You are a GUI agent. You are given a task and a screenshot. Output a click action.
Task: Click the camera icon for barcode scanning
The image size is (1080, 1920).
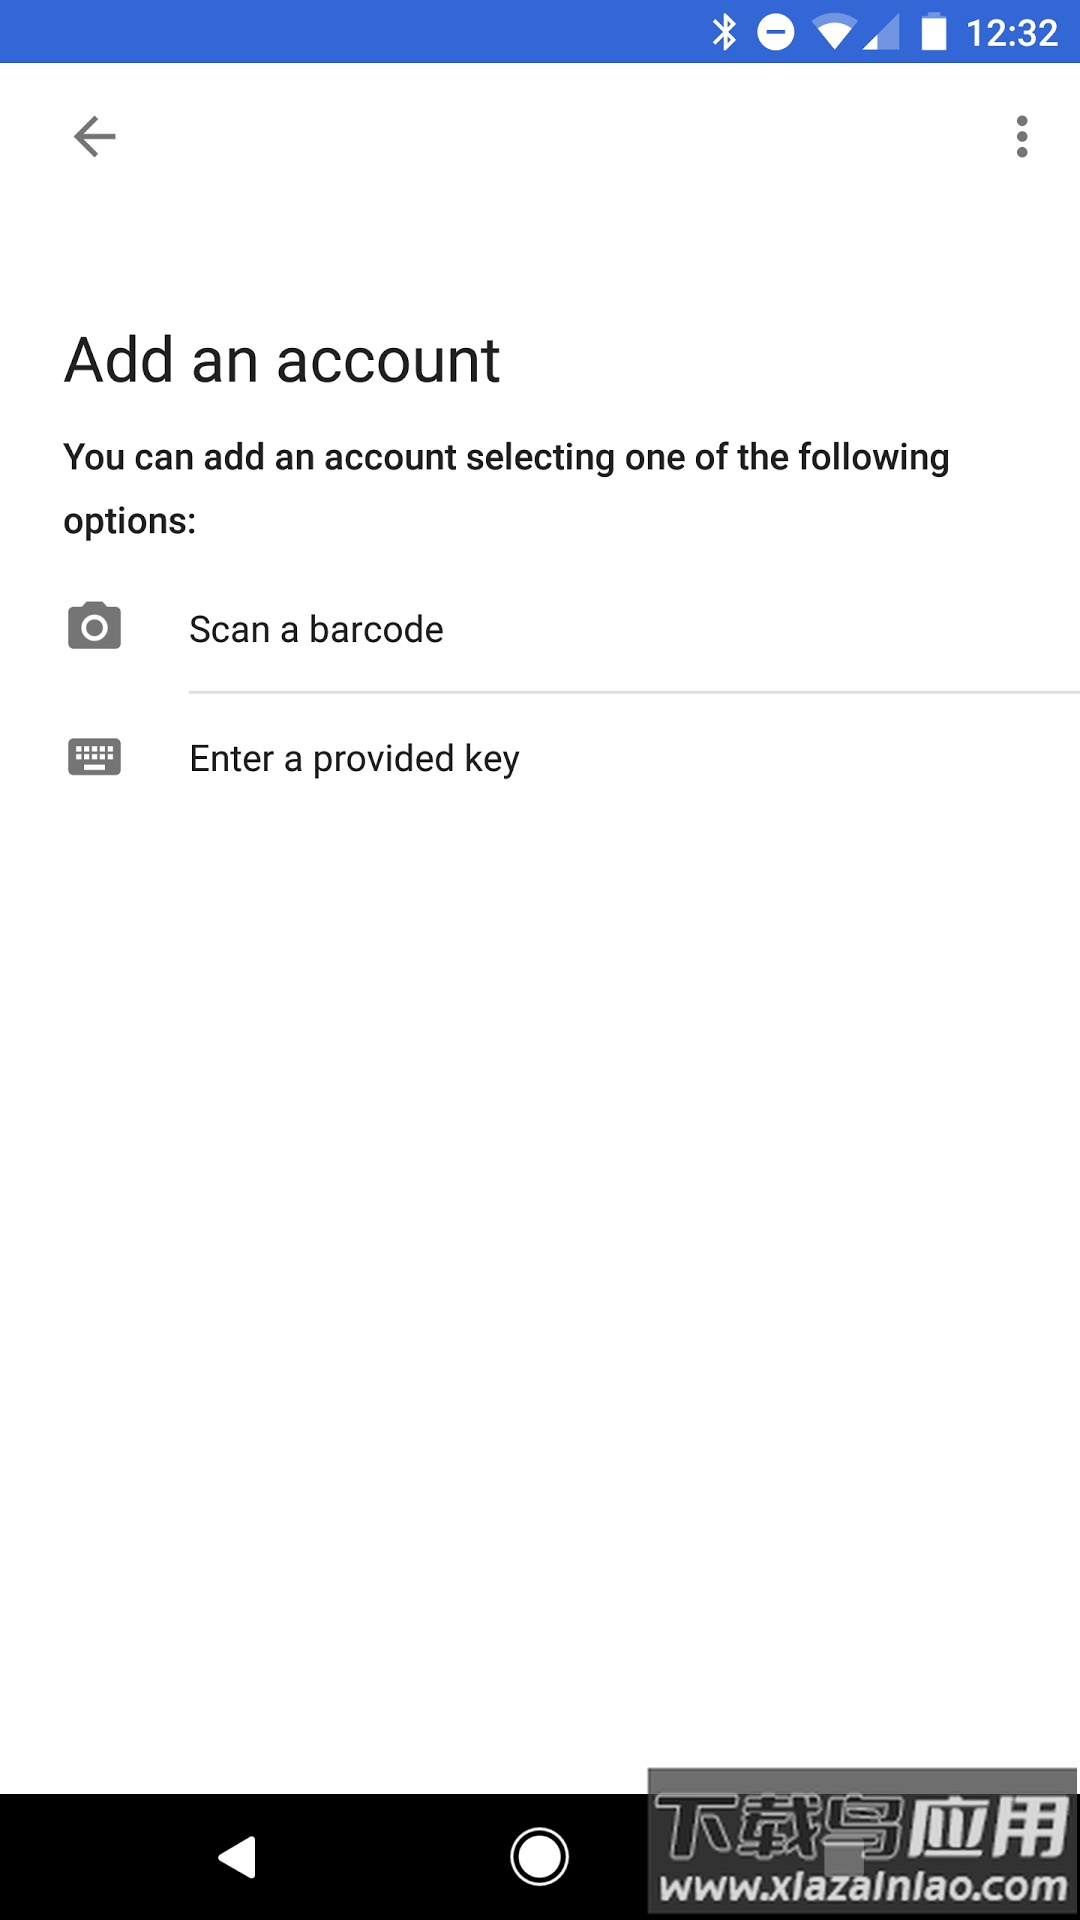(95, 627)
